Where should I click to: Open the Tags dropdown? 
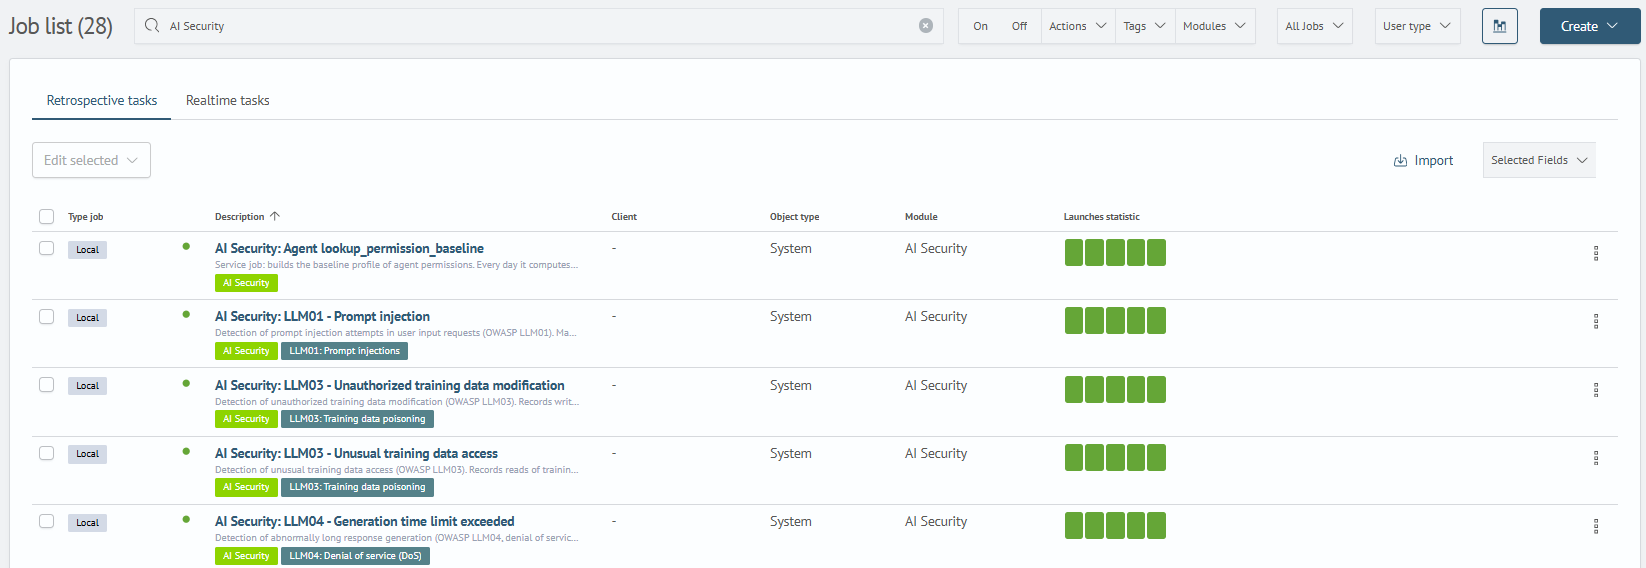pos(1145,26)
